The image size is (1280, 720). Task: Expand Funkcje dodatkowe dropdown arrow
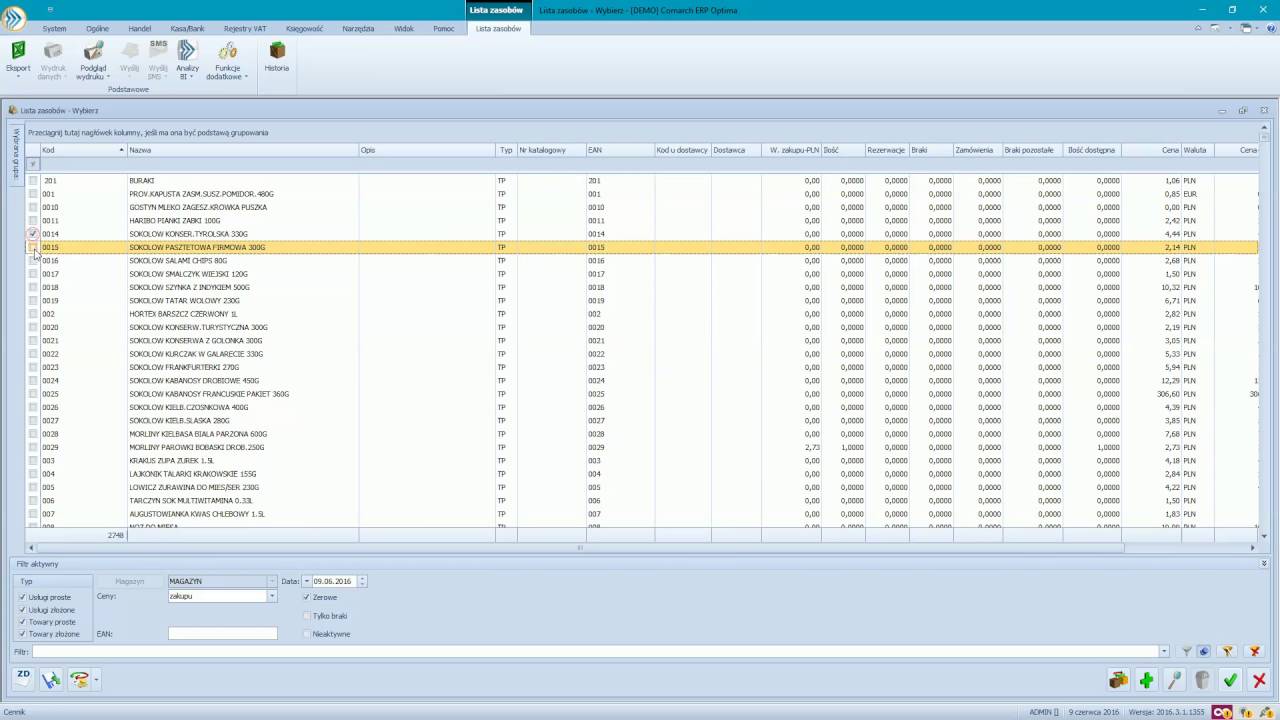(246, 77)
